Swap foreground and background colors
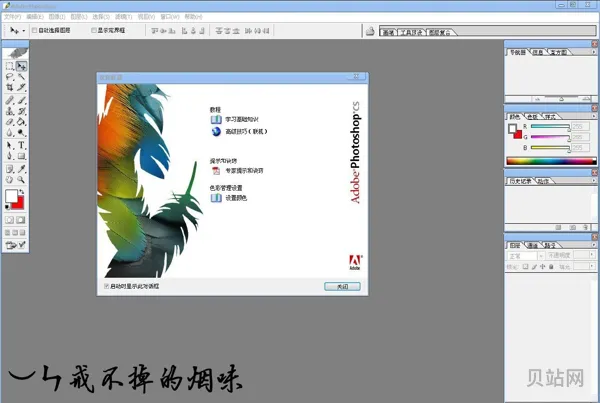The width and height of the screenshot is (600, 403). click(x=22, y=191)
